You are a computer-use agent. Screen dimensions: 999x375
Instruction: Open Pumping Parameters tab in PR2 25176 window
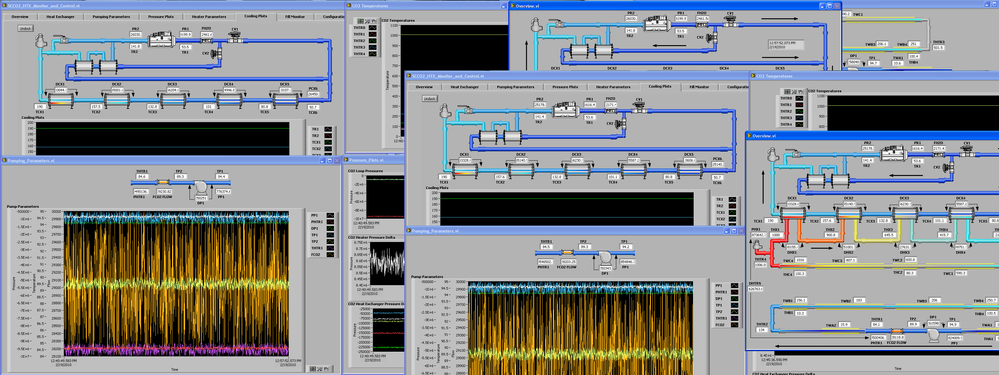[x=516, y=86]
